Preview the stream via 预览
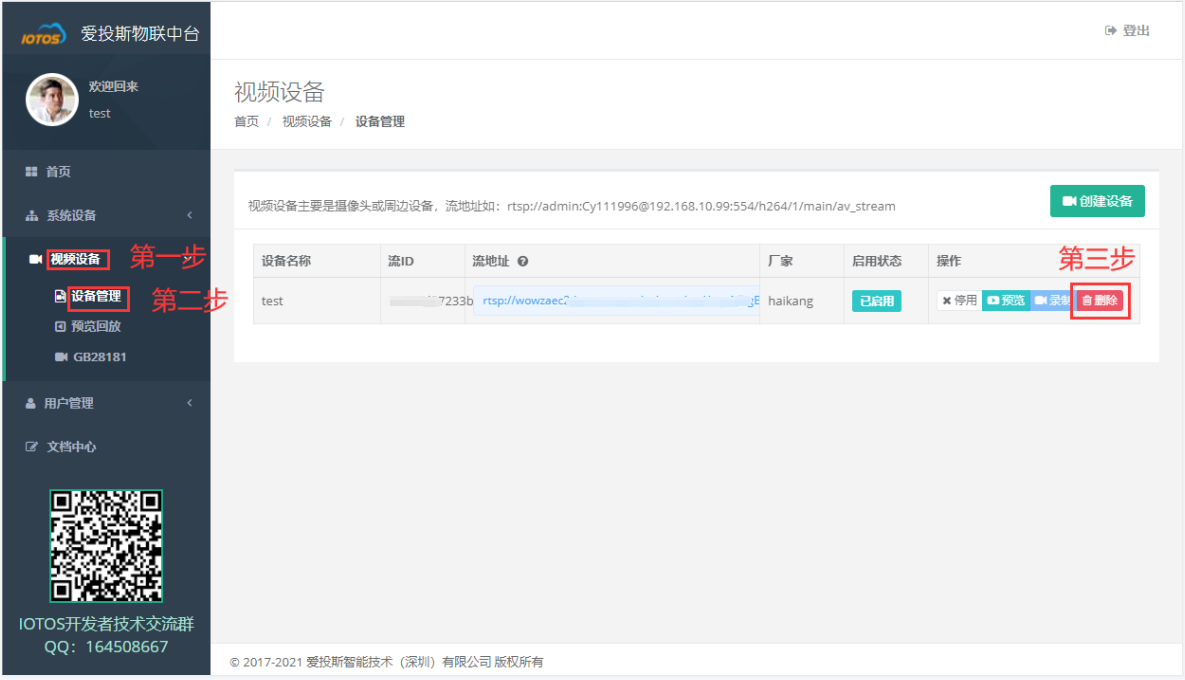The height and width of the screenshot is (680, 1185). coord(1006,299)
